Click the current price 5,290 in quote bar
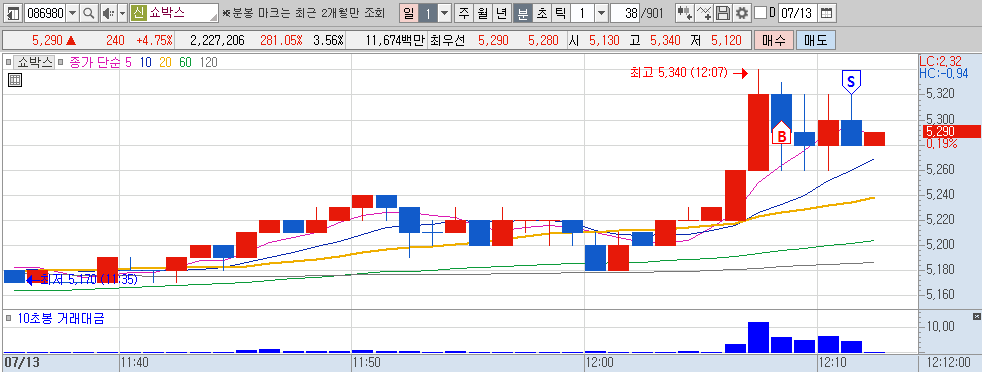 pos(48,41)
